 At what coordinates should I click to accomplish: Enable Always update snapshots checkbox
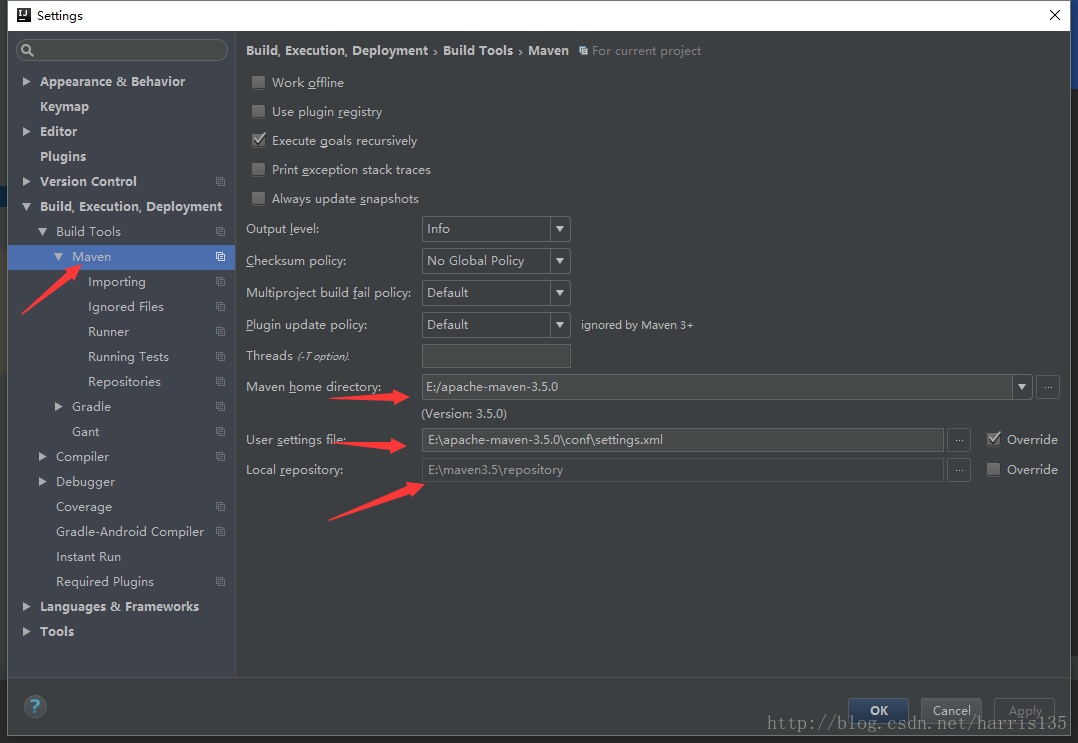tap(258, 199)
